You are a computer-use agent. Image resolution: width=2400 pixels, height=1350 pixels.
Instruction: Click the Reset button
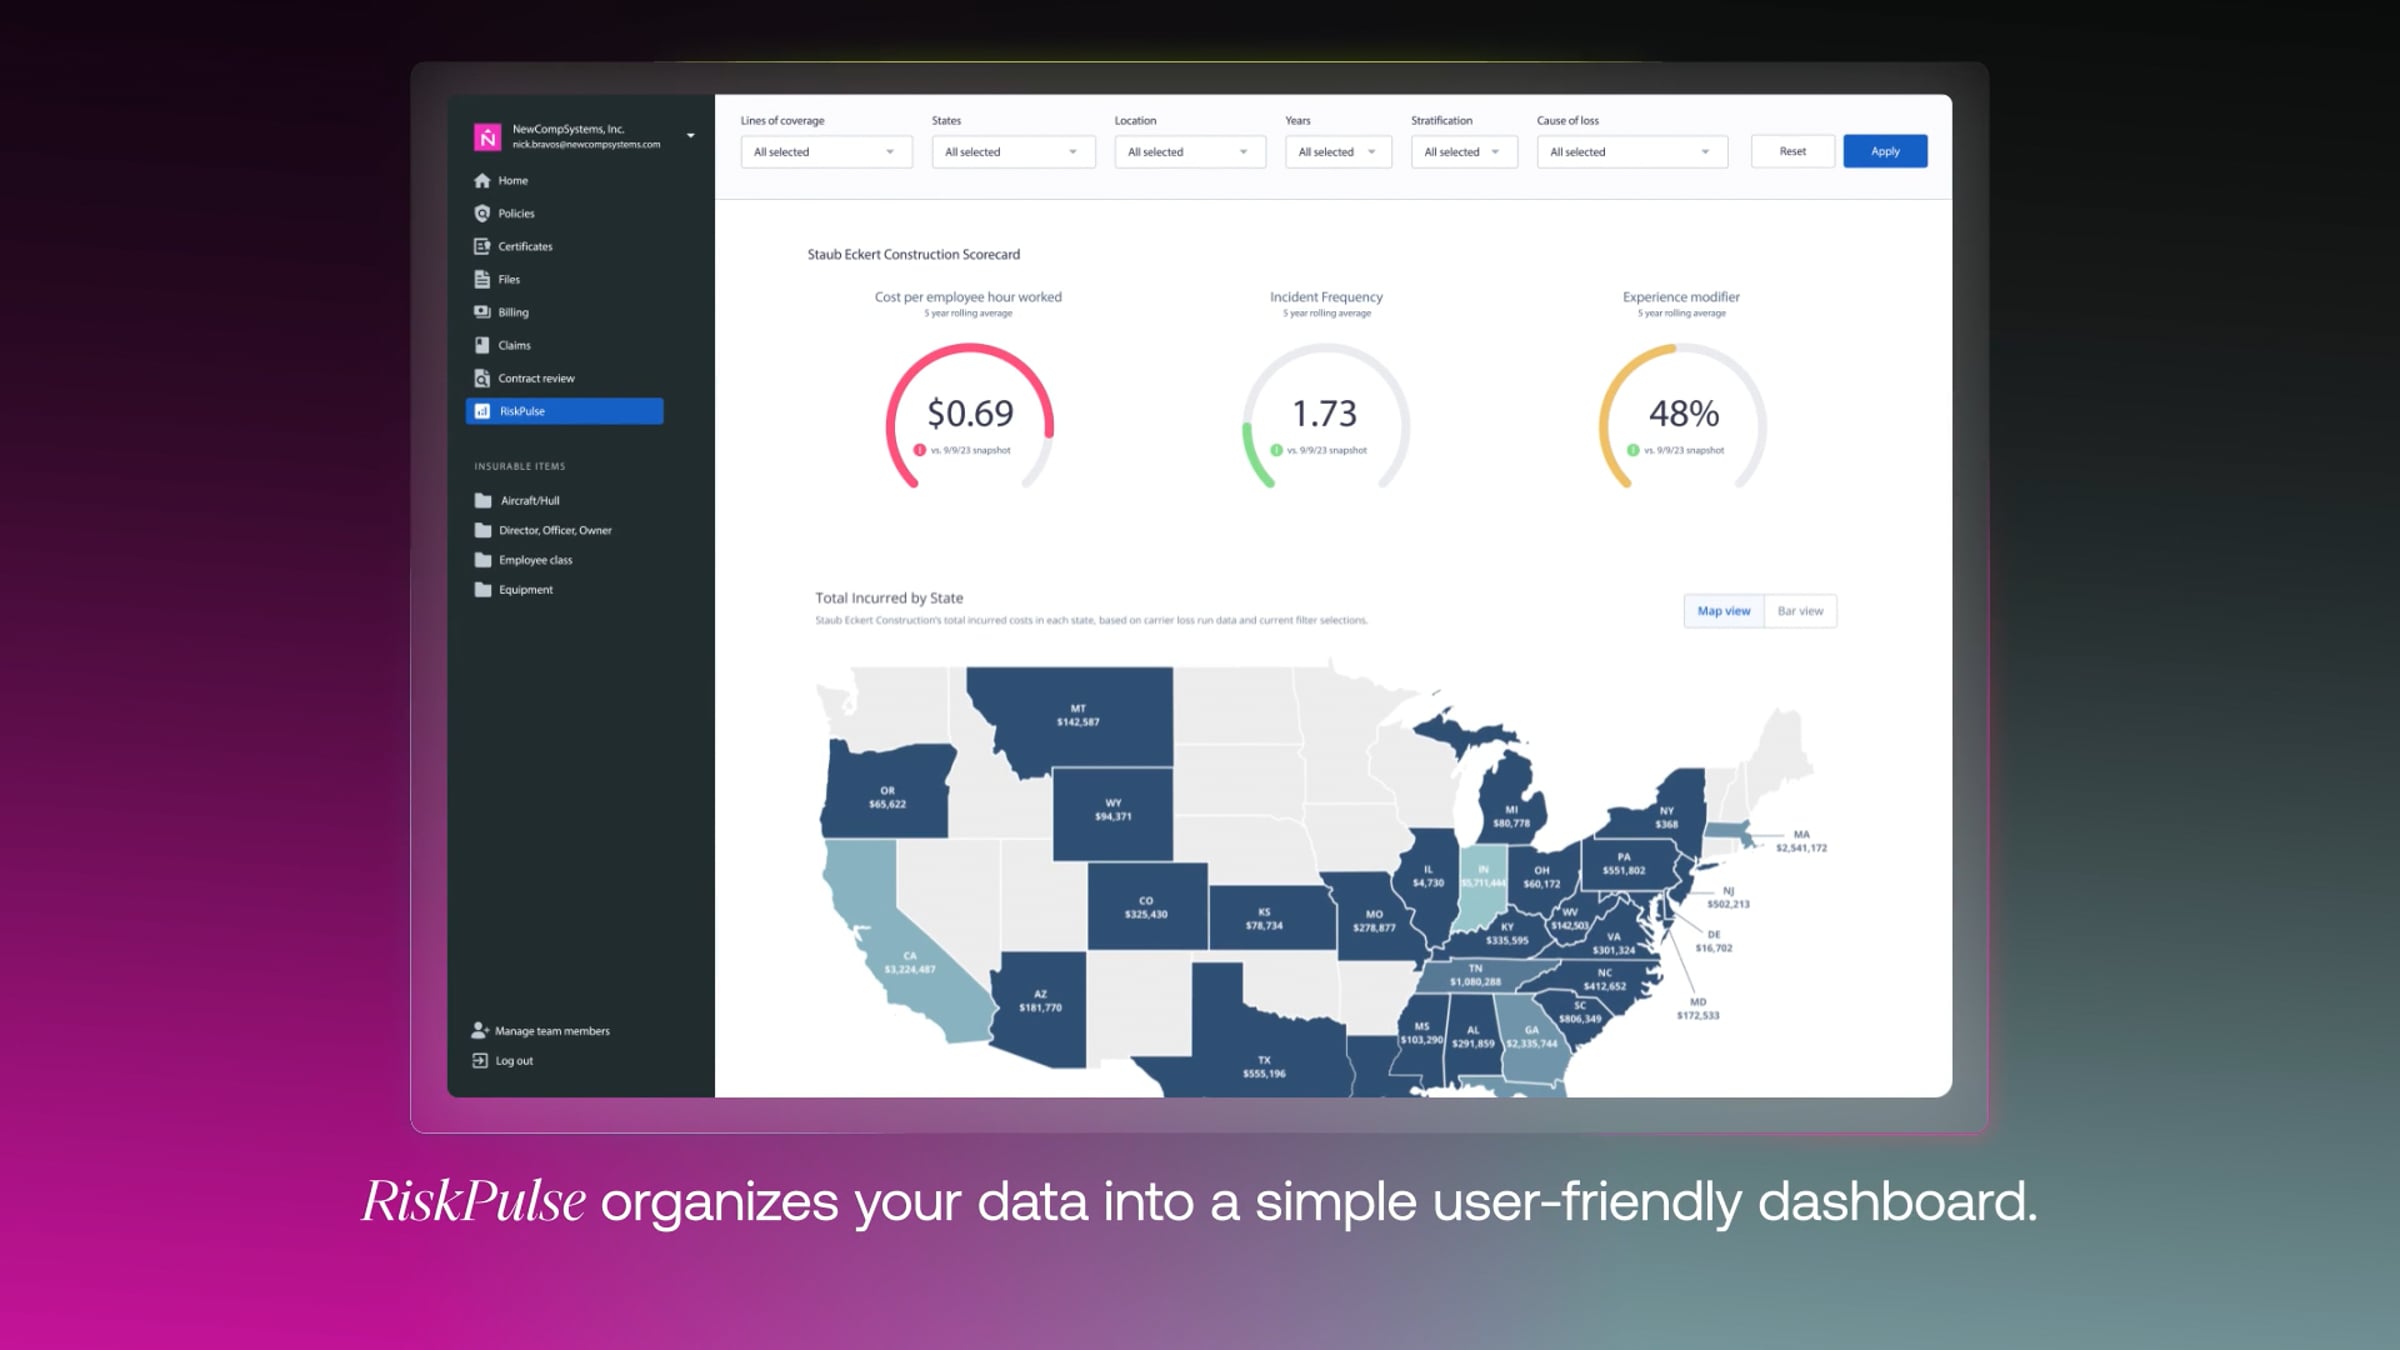[x=1792, y=151]
